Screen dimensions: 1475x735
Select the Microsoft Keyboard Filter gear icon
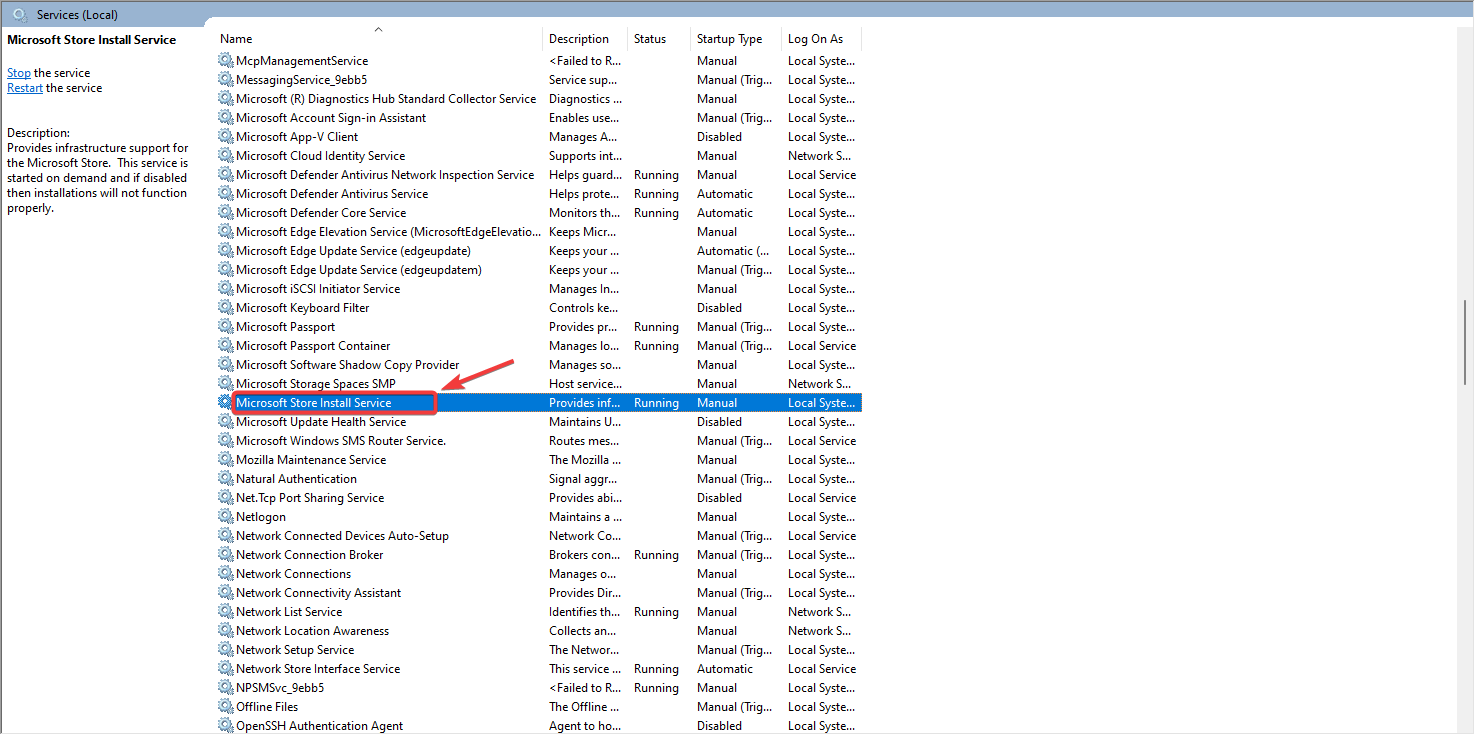pos(226,308)
